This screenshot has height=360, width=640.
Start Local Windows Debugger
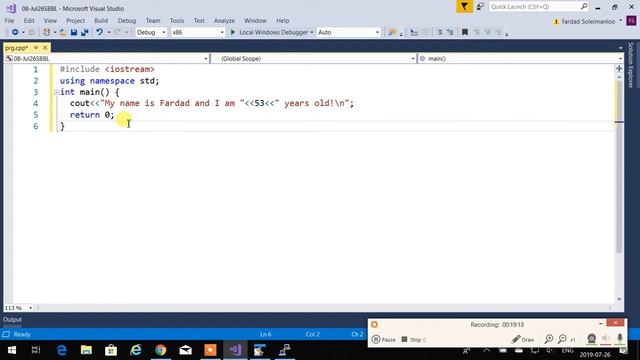[270, 32]
